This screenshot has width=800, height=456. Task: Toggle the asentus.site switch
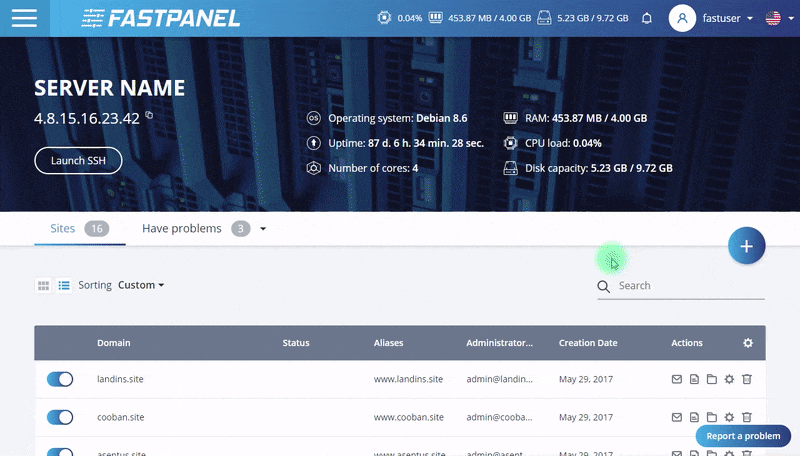pos(60,451)
